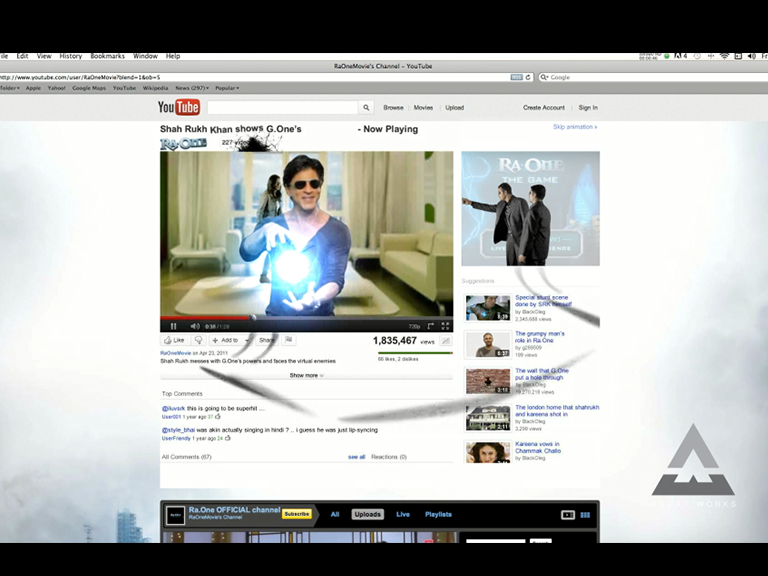Thumbs up the UserFriendly comment
This screenshot has height=576, width=768.
pyautogui.click(x=227, y=438)
